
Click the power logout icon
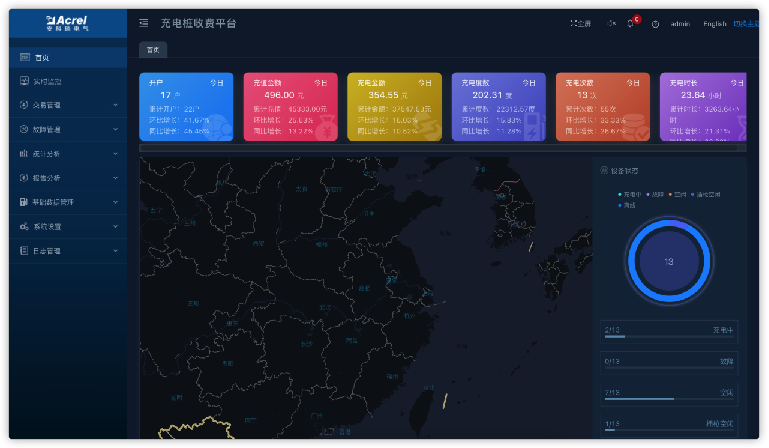pos(655,24)
